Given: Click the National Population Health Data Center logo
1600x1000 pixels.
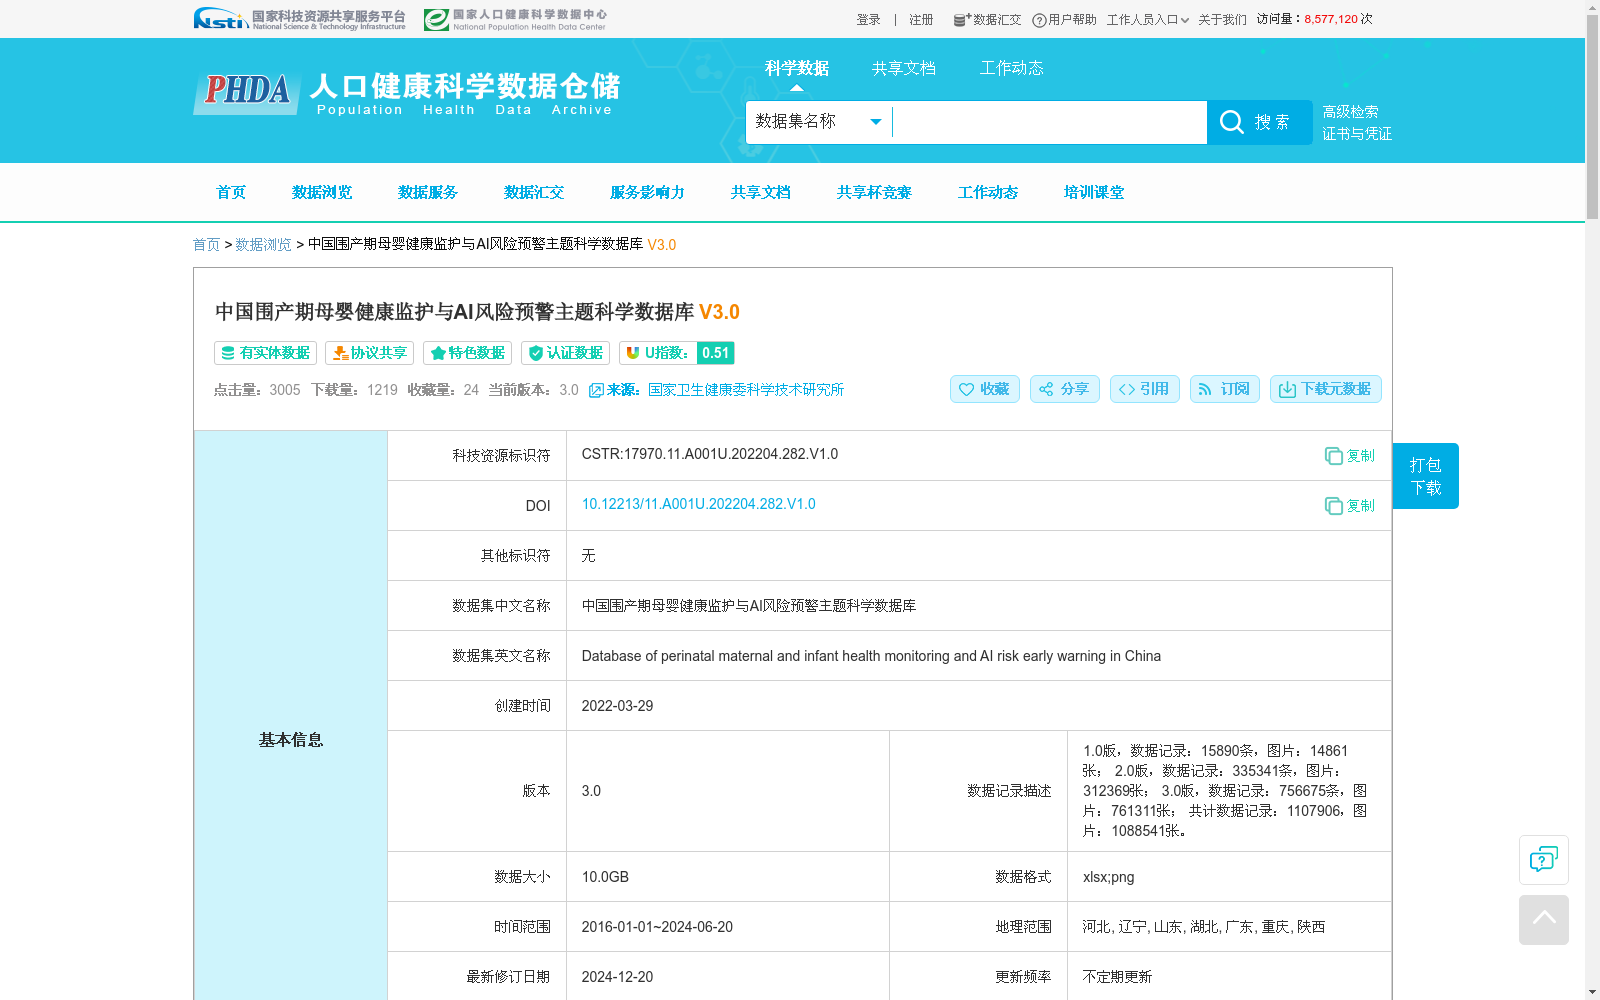Looking at the screenshot, I should (515, 19).
